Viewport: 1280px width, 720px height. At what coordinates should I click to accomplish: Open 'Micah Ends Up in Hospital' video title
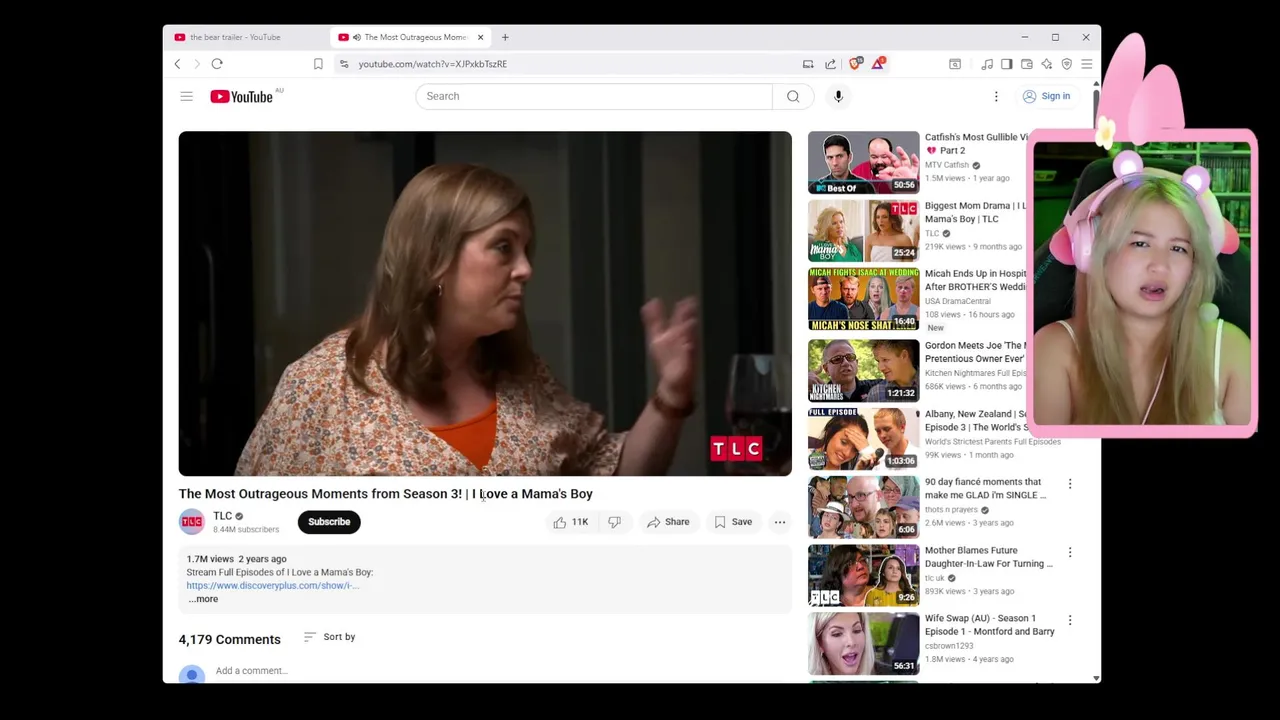click(976, 280)
